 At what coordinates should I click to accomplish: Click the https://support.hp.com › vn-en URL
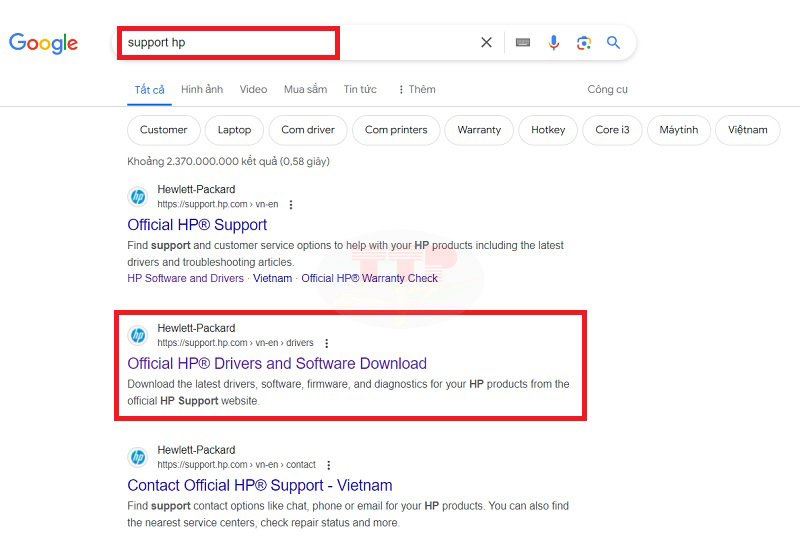tap(218, 205)
